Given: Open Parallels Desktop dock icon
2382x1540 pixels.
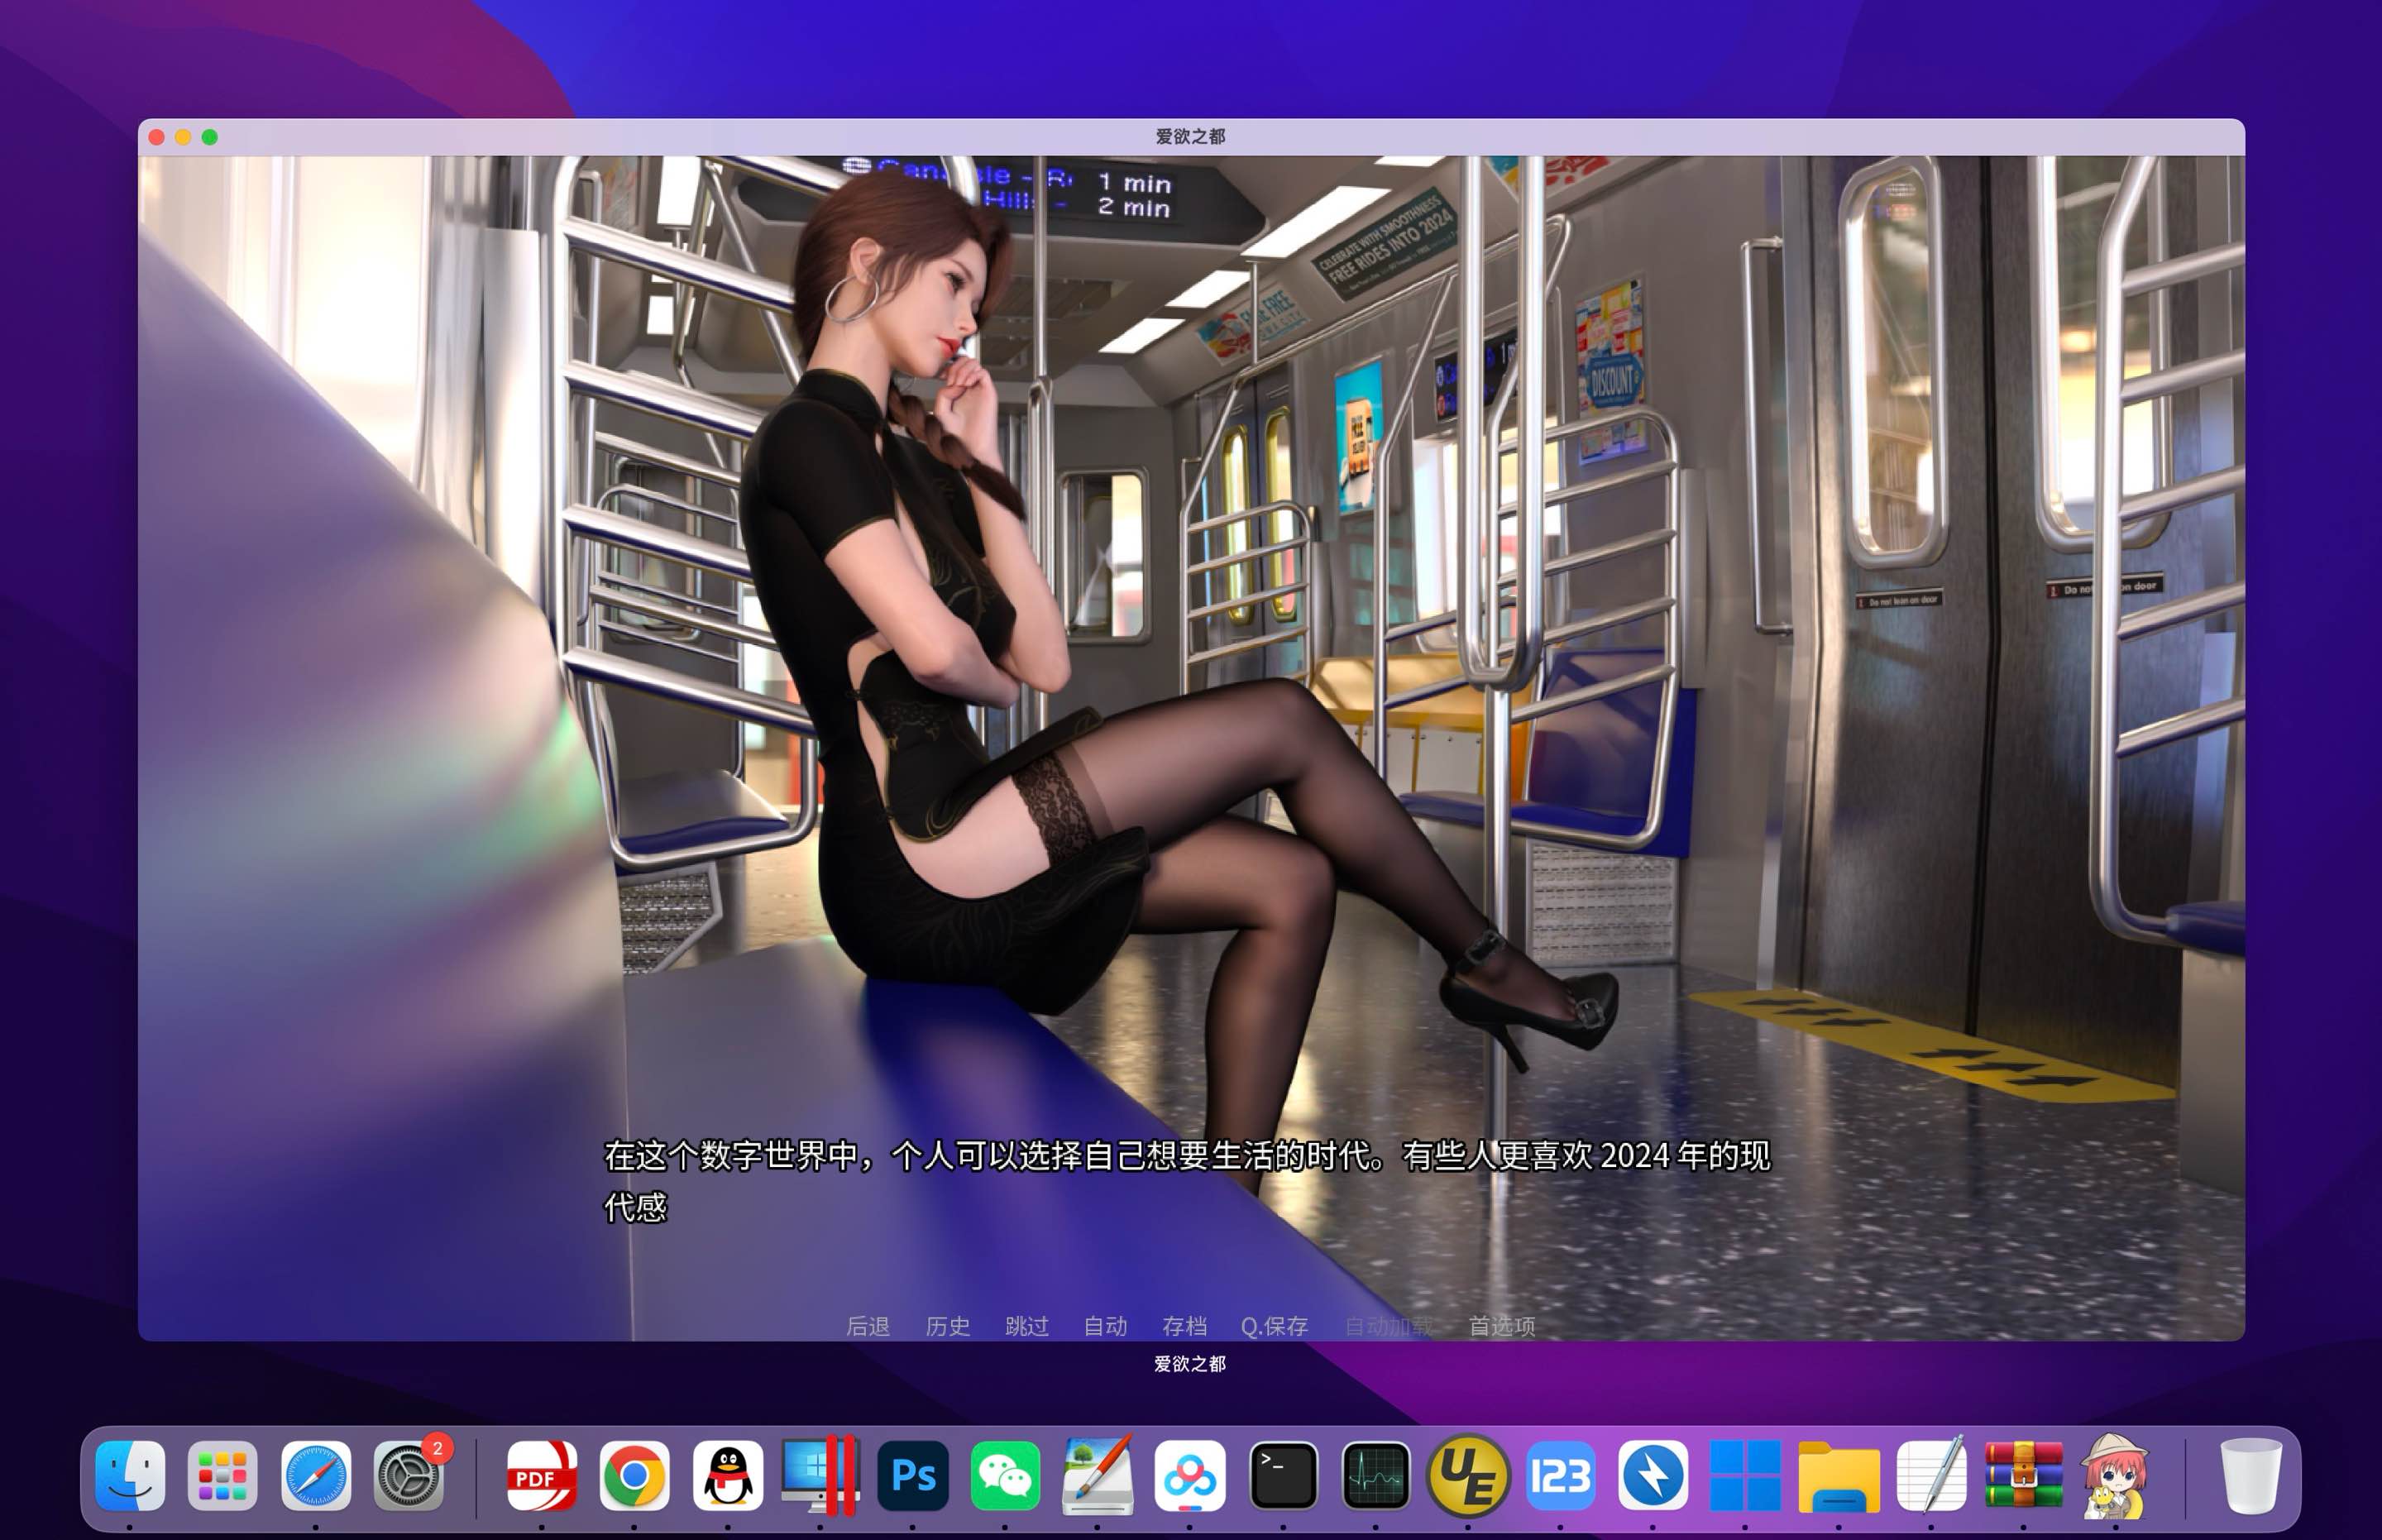Looking at the screenshot, I should (820, 1475).
